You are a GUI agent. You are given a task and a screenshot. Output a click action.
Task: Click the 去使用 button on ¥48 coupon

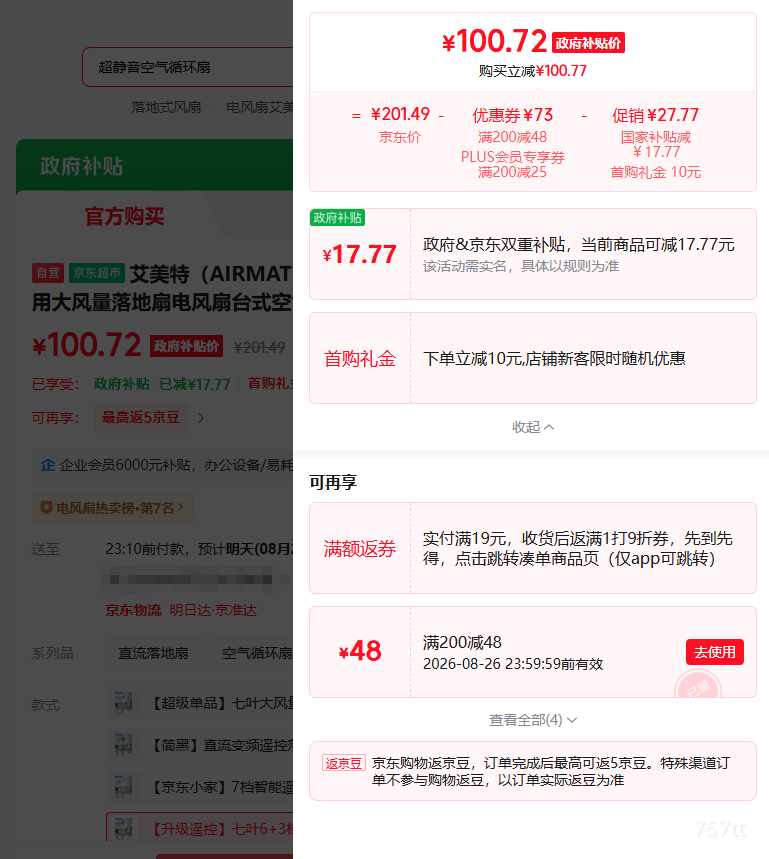coord(715,652)
